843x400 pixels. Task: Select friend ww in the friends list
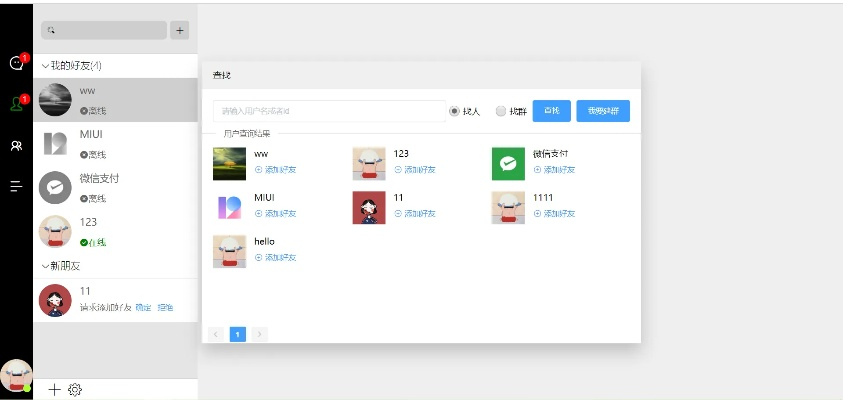tap(116, 100)
